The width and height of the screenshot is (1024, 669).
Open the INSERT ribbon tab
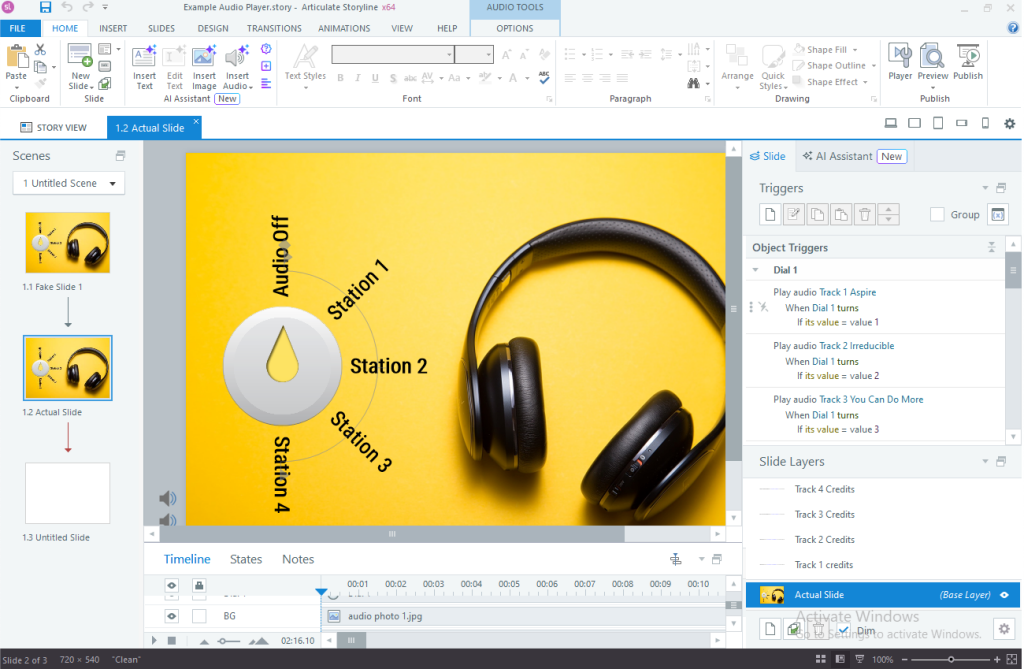pos(113,28)
